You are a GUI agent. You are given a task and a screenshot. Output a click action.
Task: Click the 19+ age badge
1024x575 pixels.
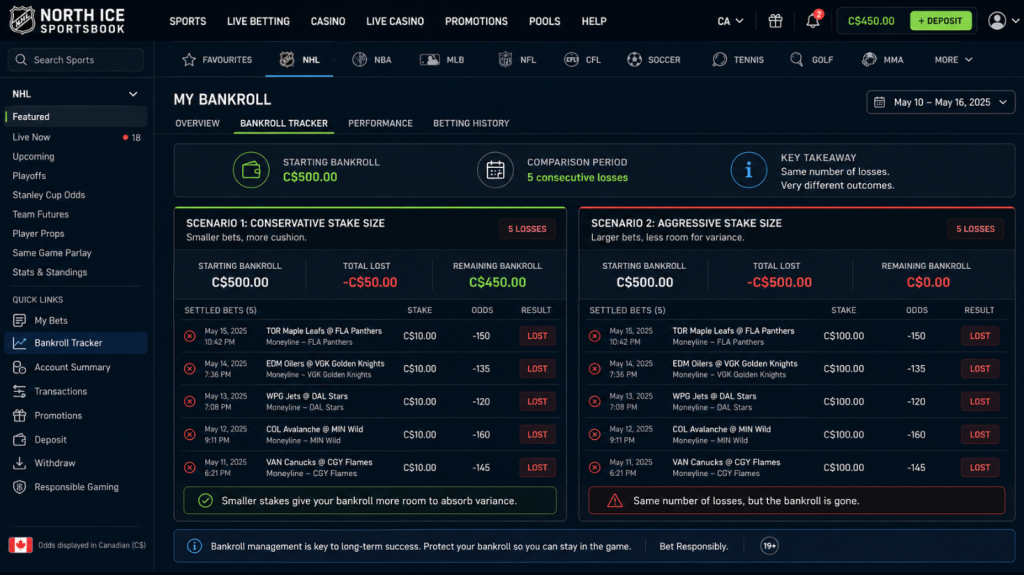pos(769,546)
